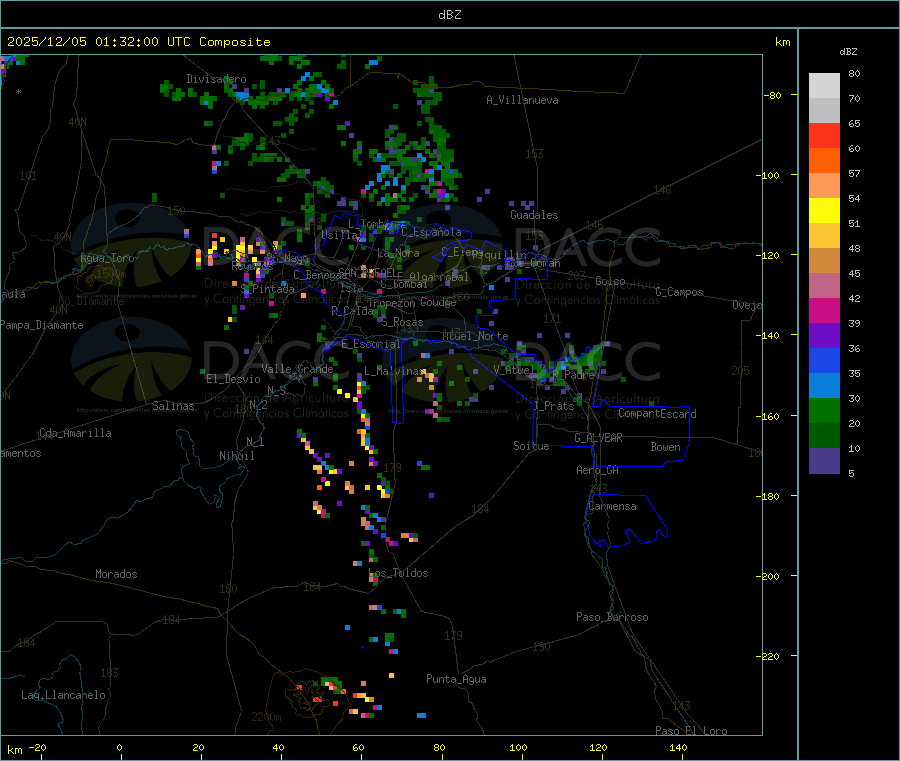The image size is (900, 761).
Task: Click the green 20-30 dBZ legend swatch
Action: click(824, 410)
